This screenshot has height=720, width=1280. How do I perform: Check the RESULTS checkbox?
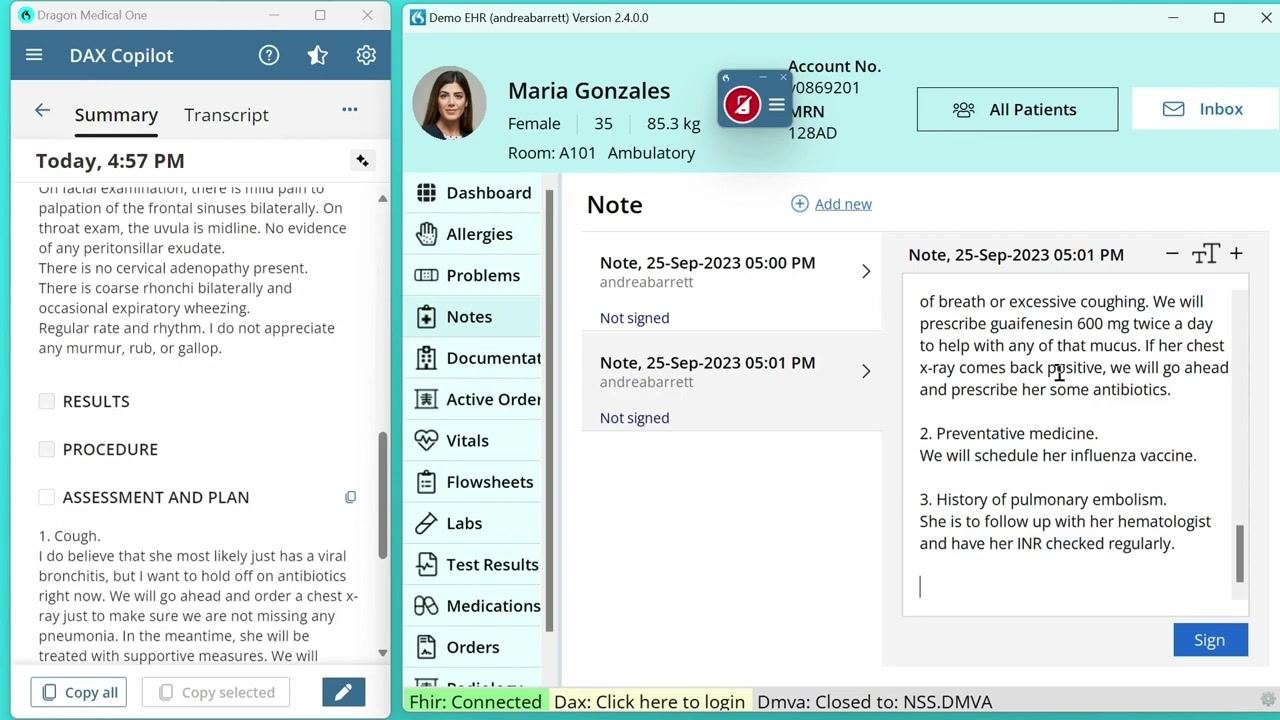(46, 401)
